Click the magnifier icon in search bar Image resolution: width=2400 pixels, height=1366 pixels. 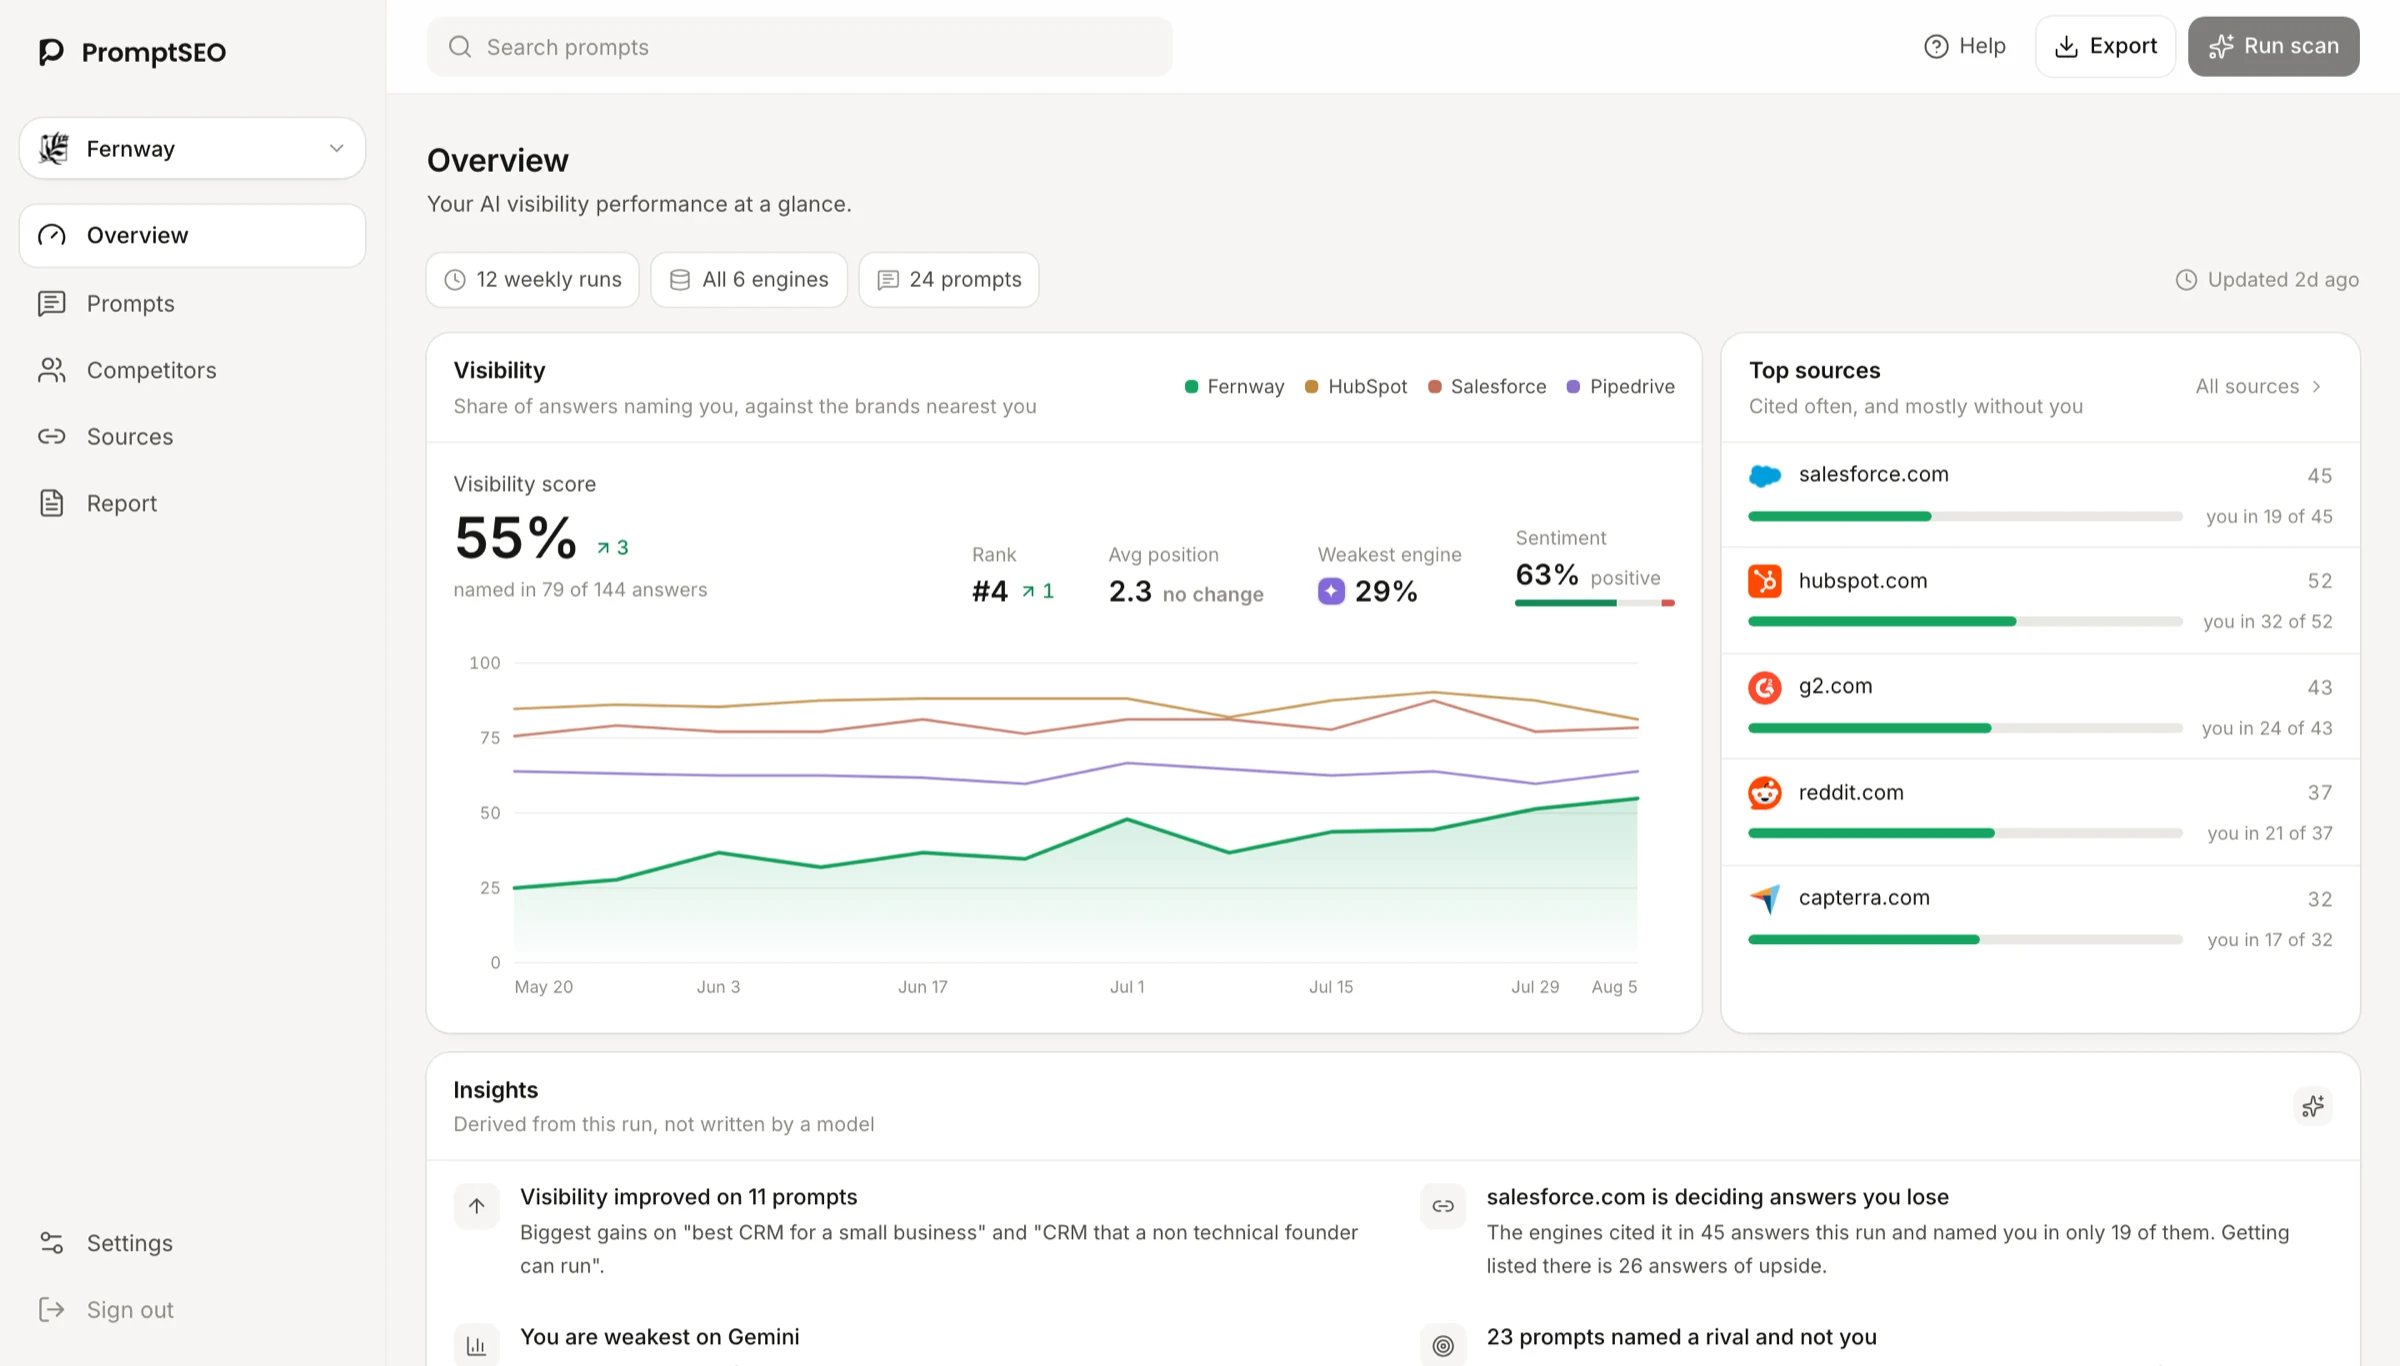coord(460,47)
